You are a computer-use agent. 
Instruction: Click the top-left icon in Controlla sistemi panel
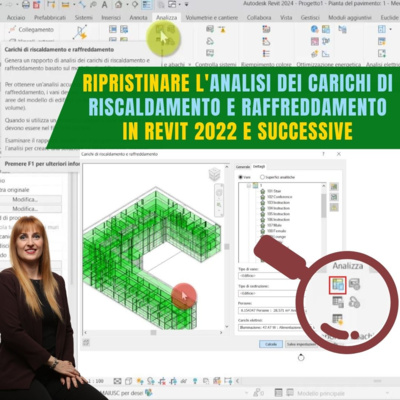(210, 29)
